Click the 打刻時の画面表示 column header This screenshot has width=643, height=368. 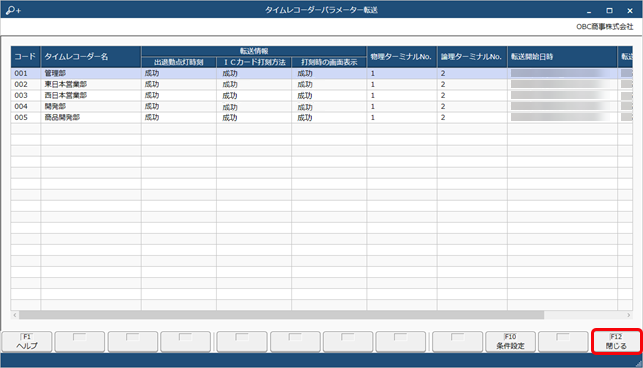[x=329, y=62]
